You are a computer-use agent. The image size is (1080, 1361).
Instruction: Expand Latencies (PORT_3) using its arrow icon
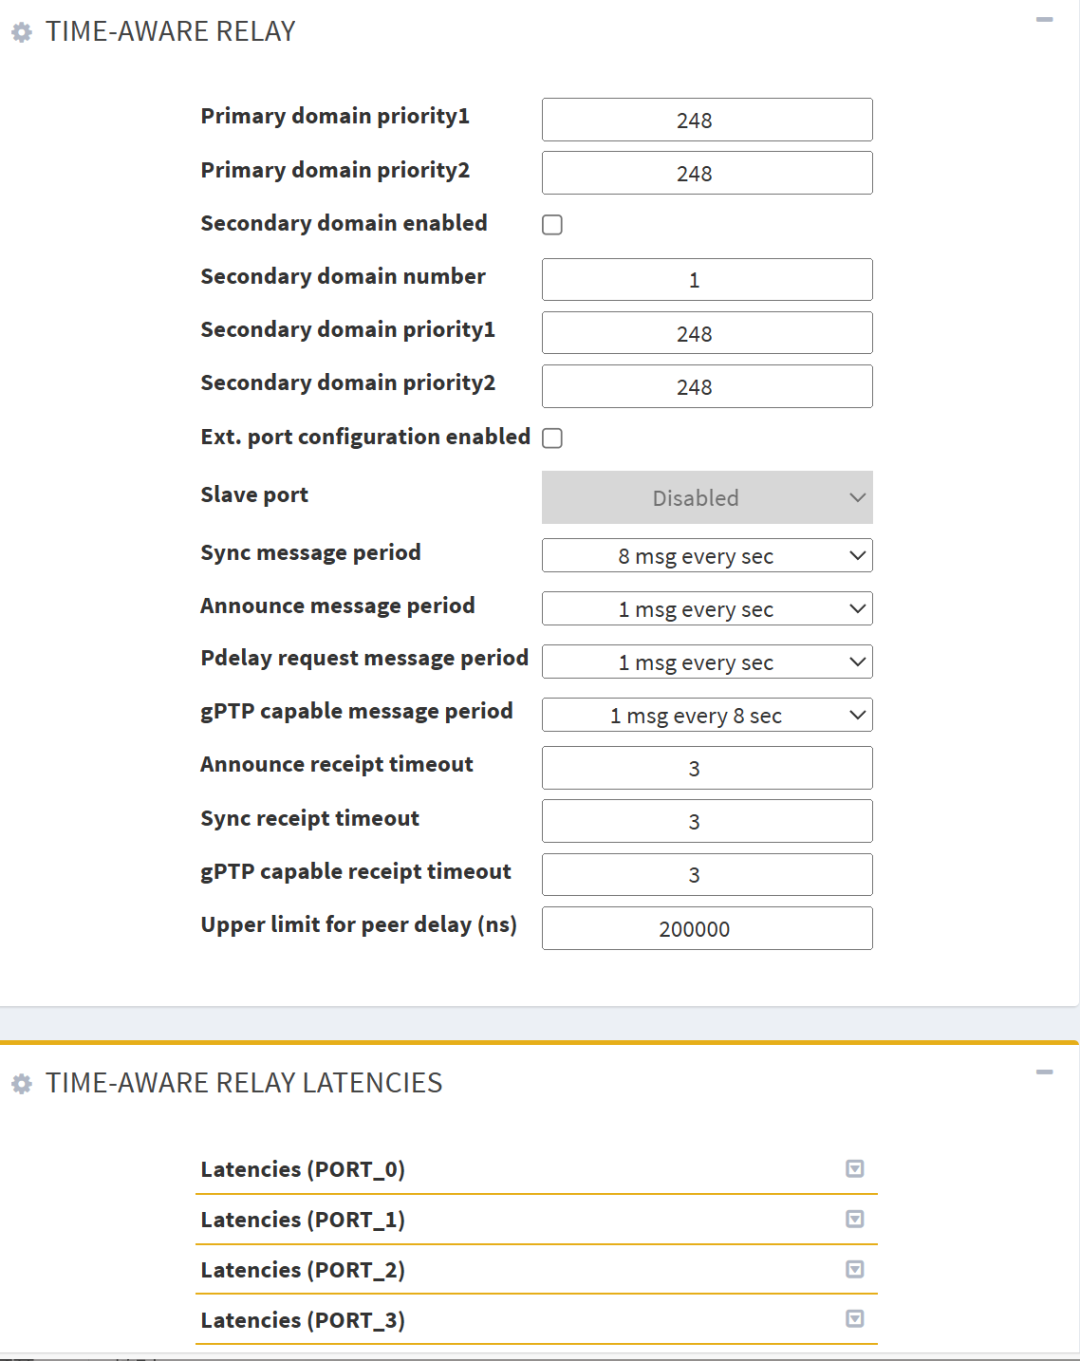pyautogui.click(x=854, y=1319)
